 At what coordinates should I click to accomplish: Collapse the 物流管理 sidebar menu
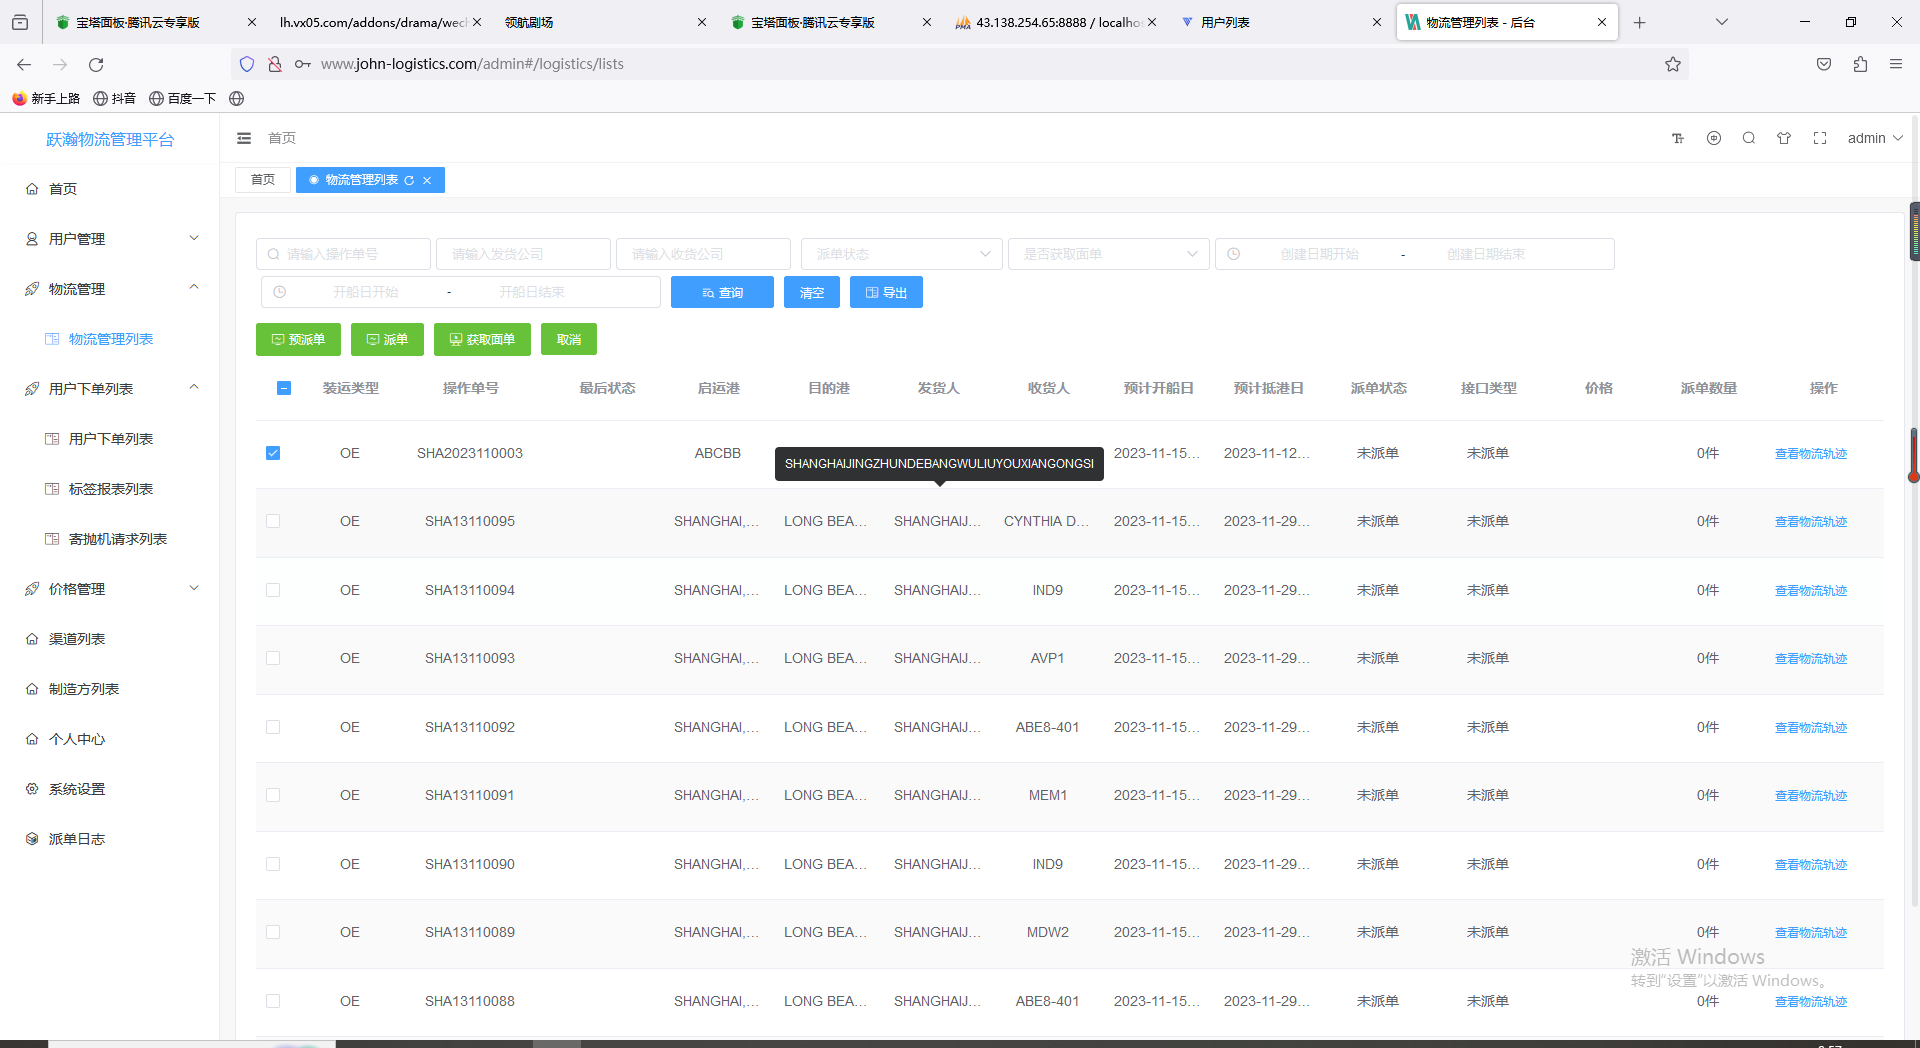[x=110, y=289]
